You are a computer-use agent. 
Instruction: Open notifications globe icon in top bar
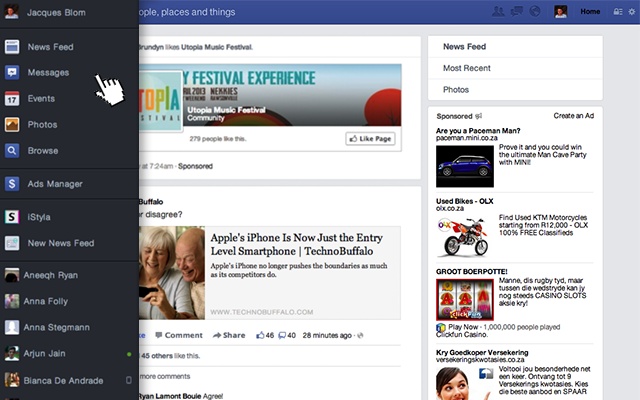(x=535, y=11)
